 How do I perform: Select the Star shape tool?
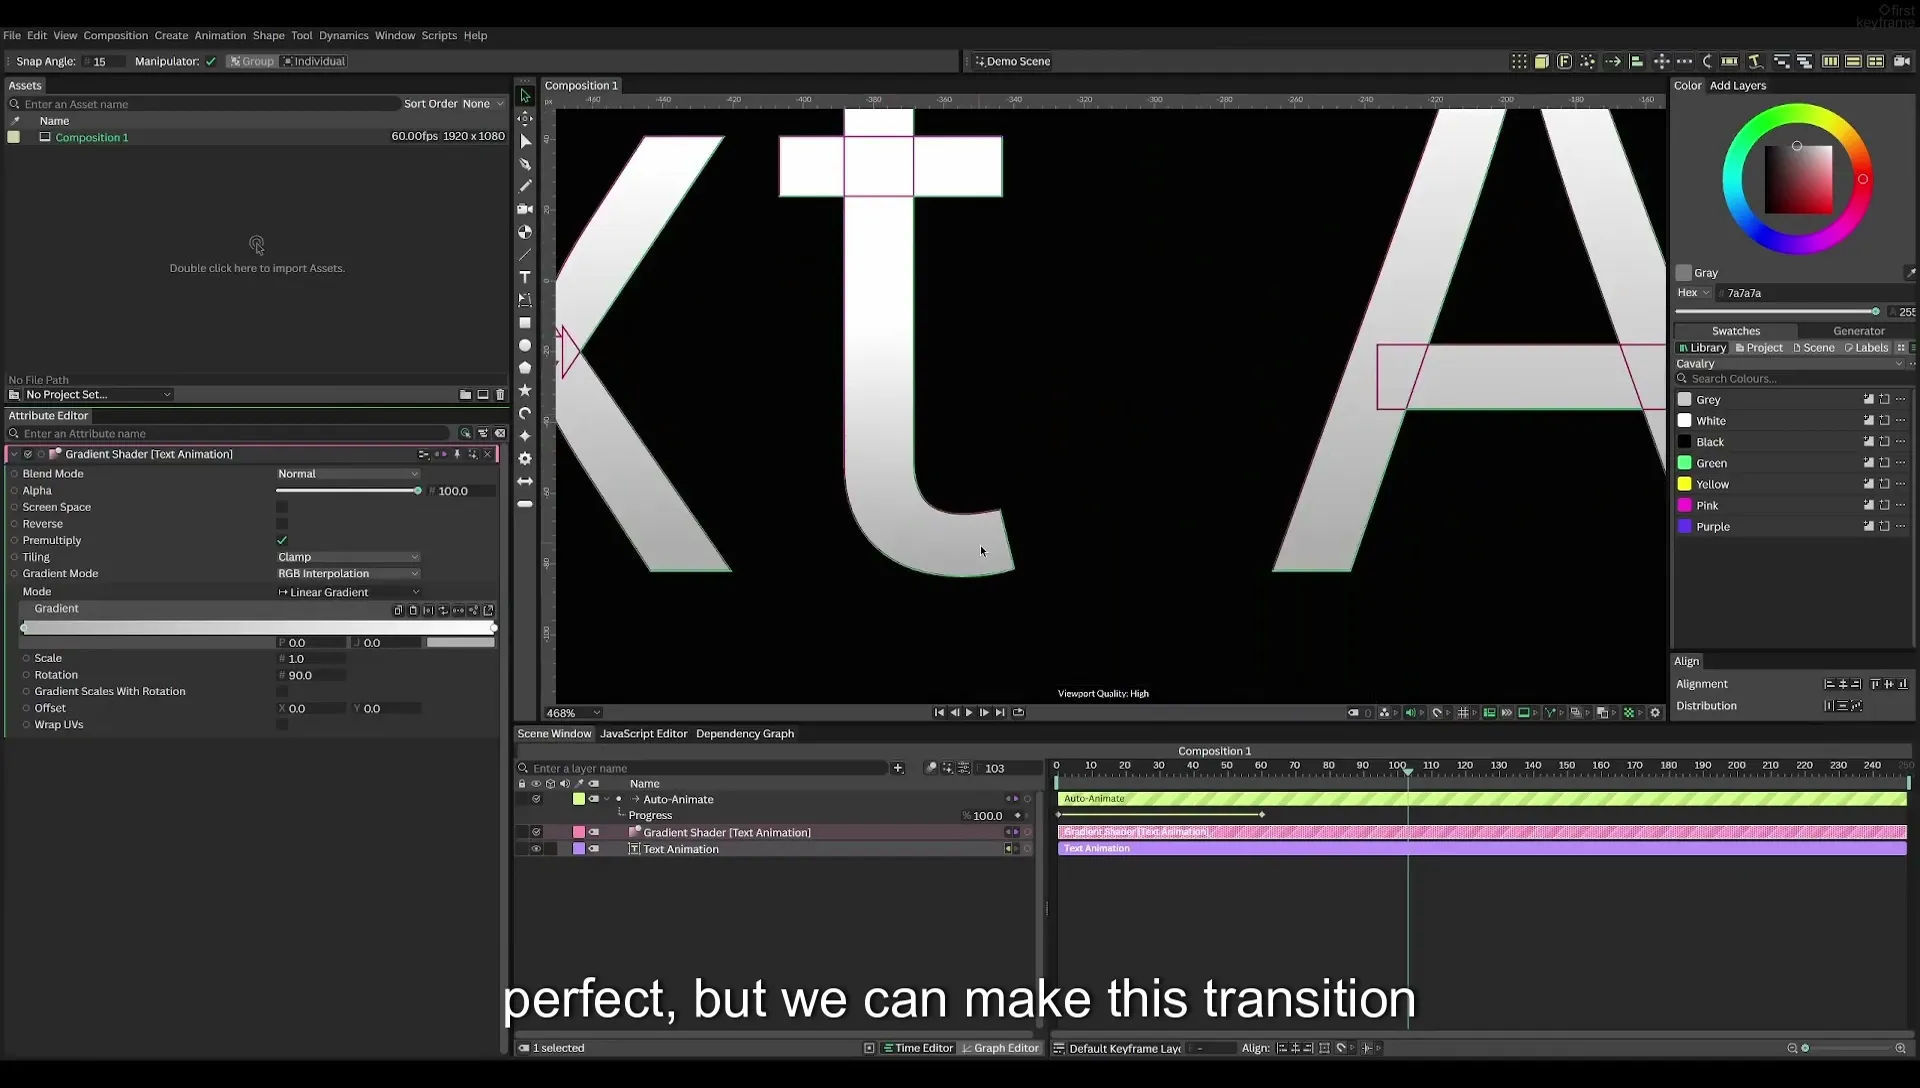pos(525,390)
